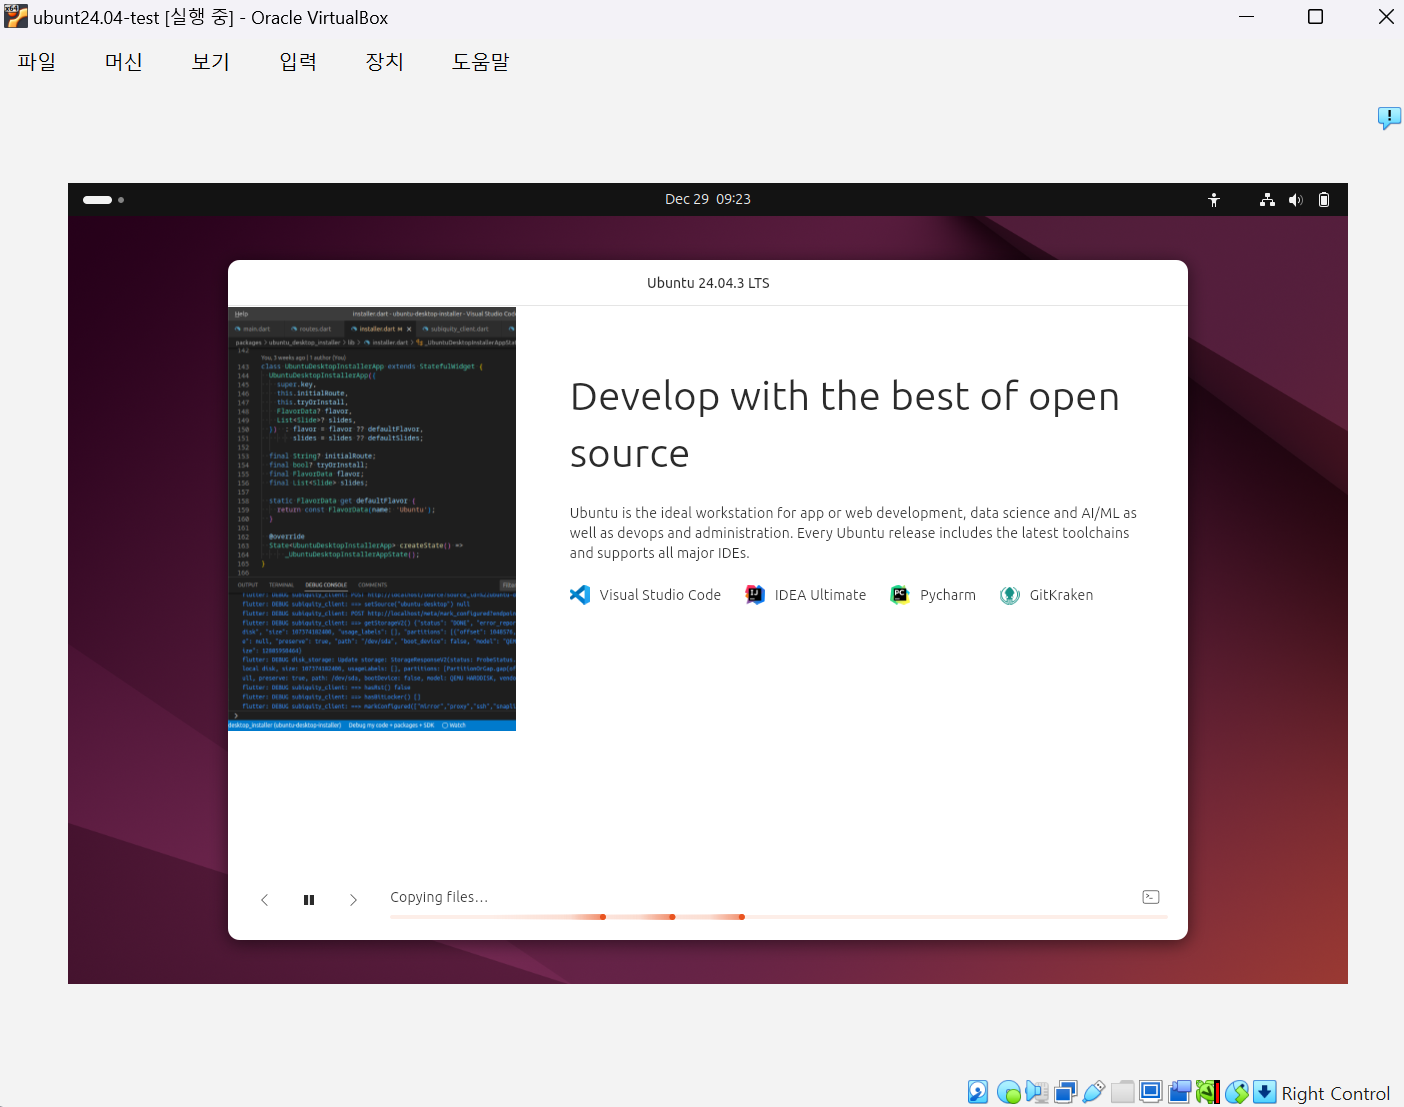
Task: Click the paragraph starting 'Ubuntu is the ideal workstation'
Action: click(853, 533)
